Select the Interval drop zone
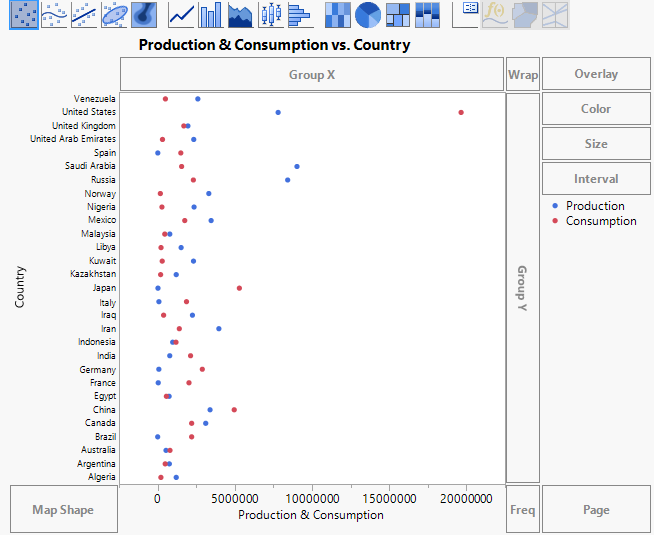This screenshot has height=535, width=654. coord(596,179)
